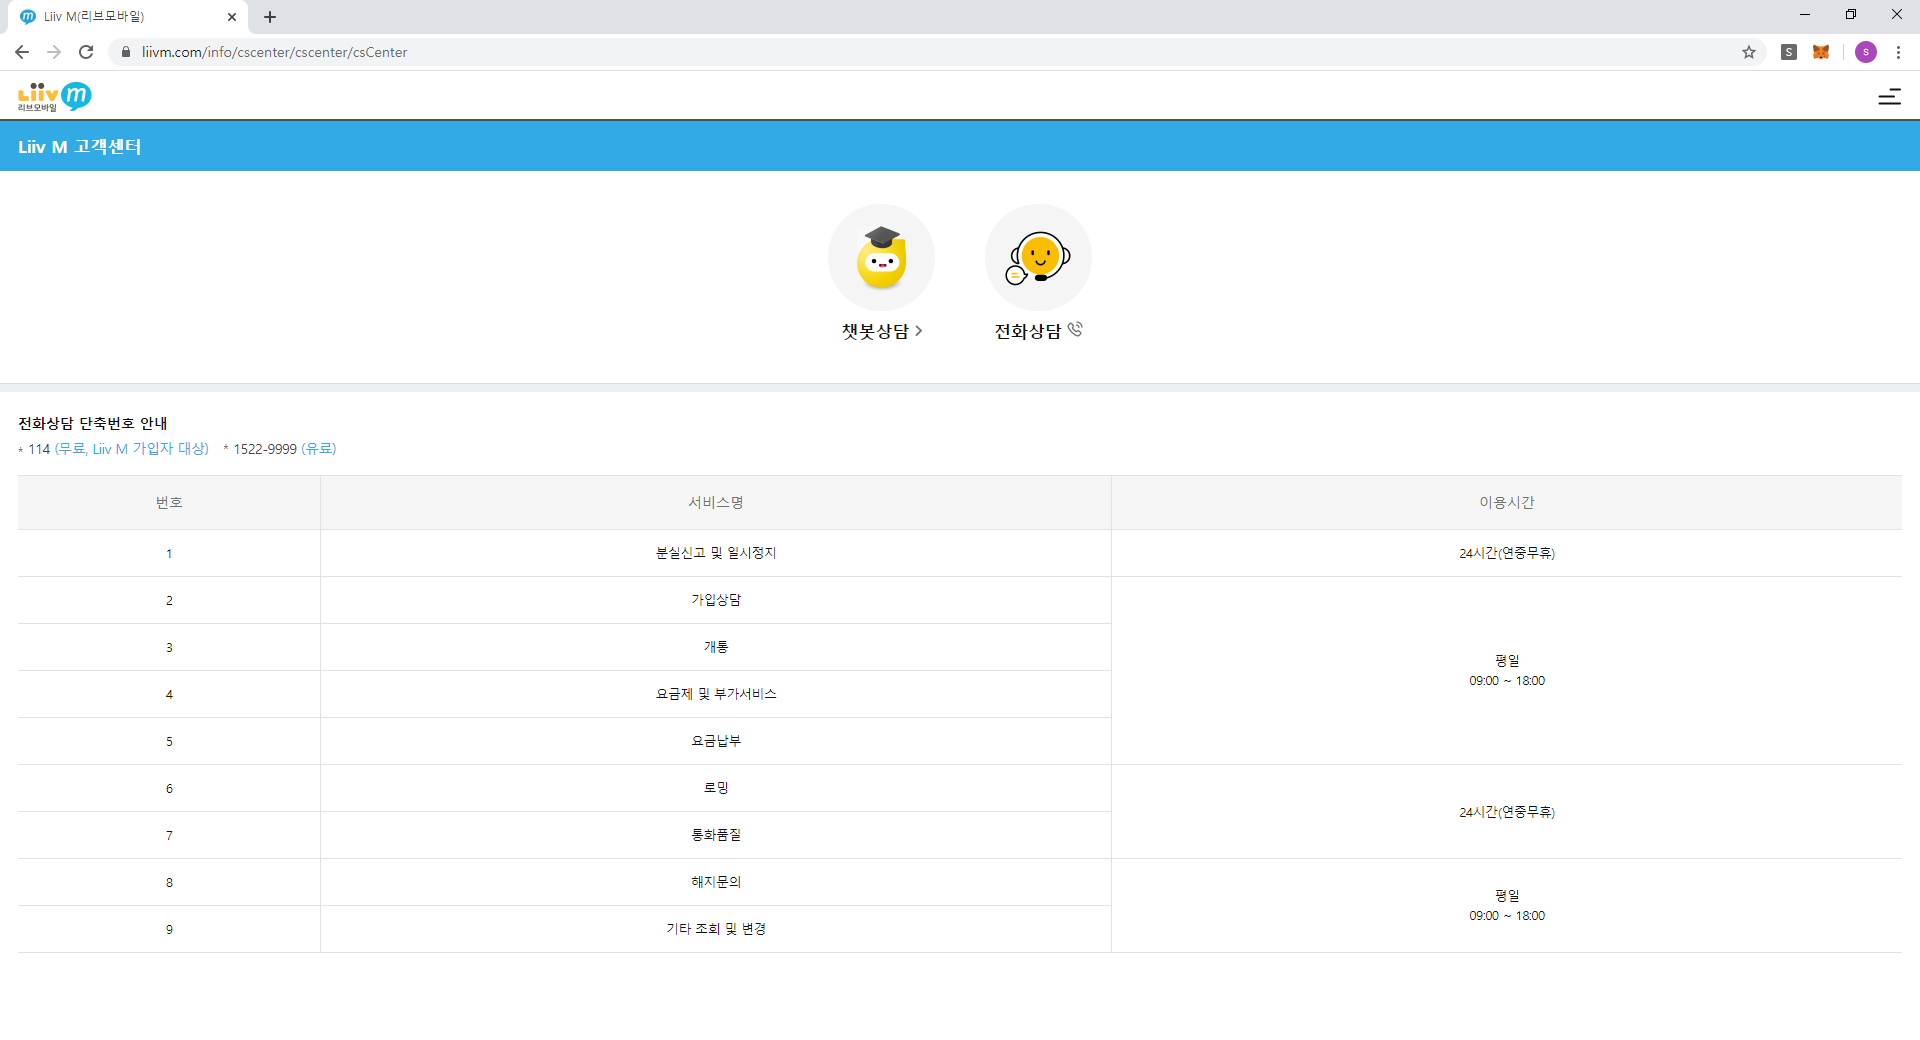Image resolution: width=1920 pixels, height=1040 pixels.
Task: Select the Liiv M(리브모바일) tab
Action: (130, 17)
